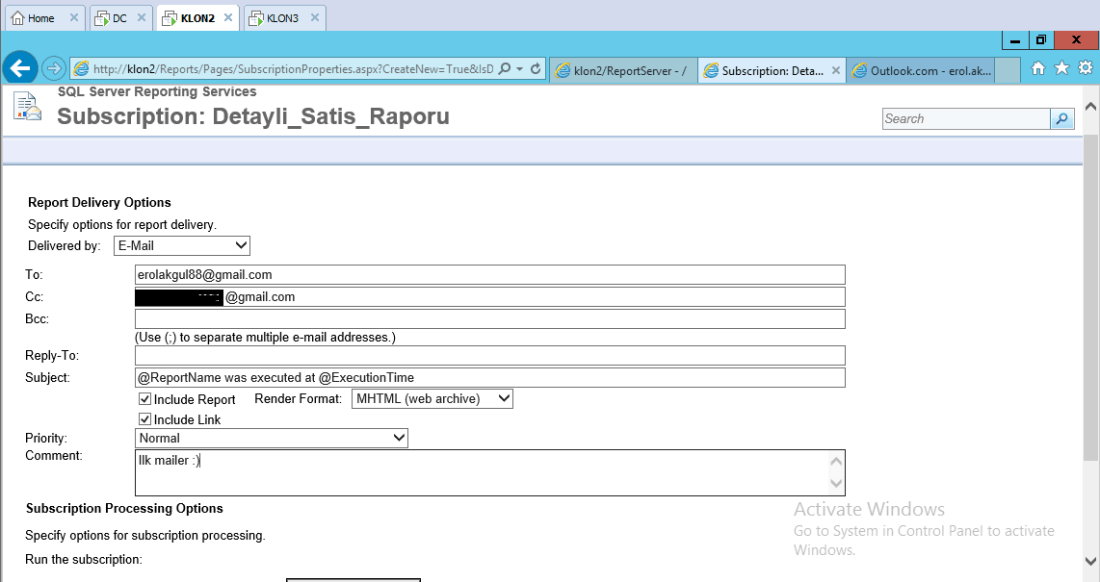This screenshot has width=1100, height=582.
Task: Click into the Bcc input field
Action: (x=490, y=319)
